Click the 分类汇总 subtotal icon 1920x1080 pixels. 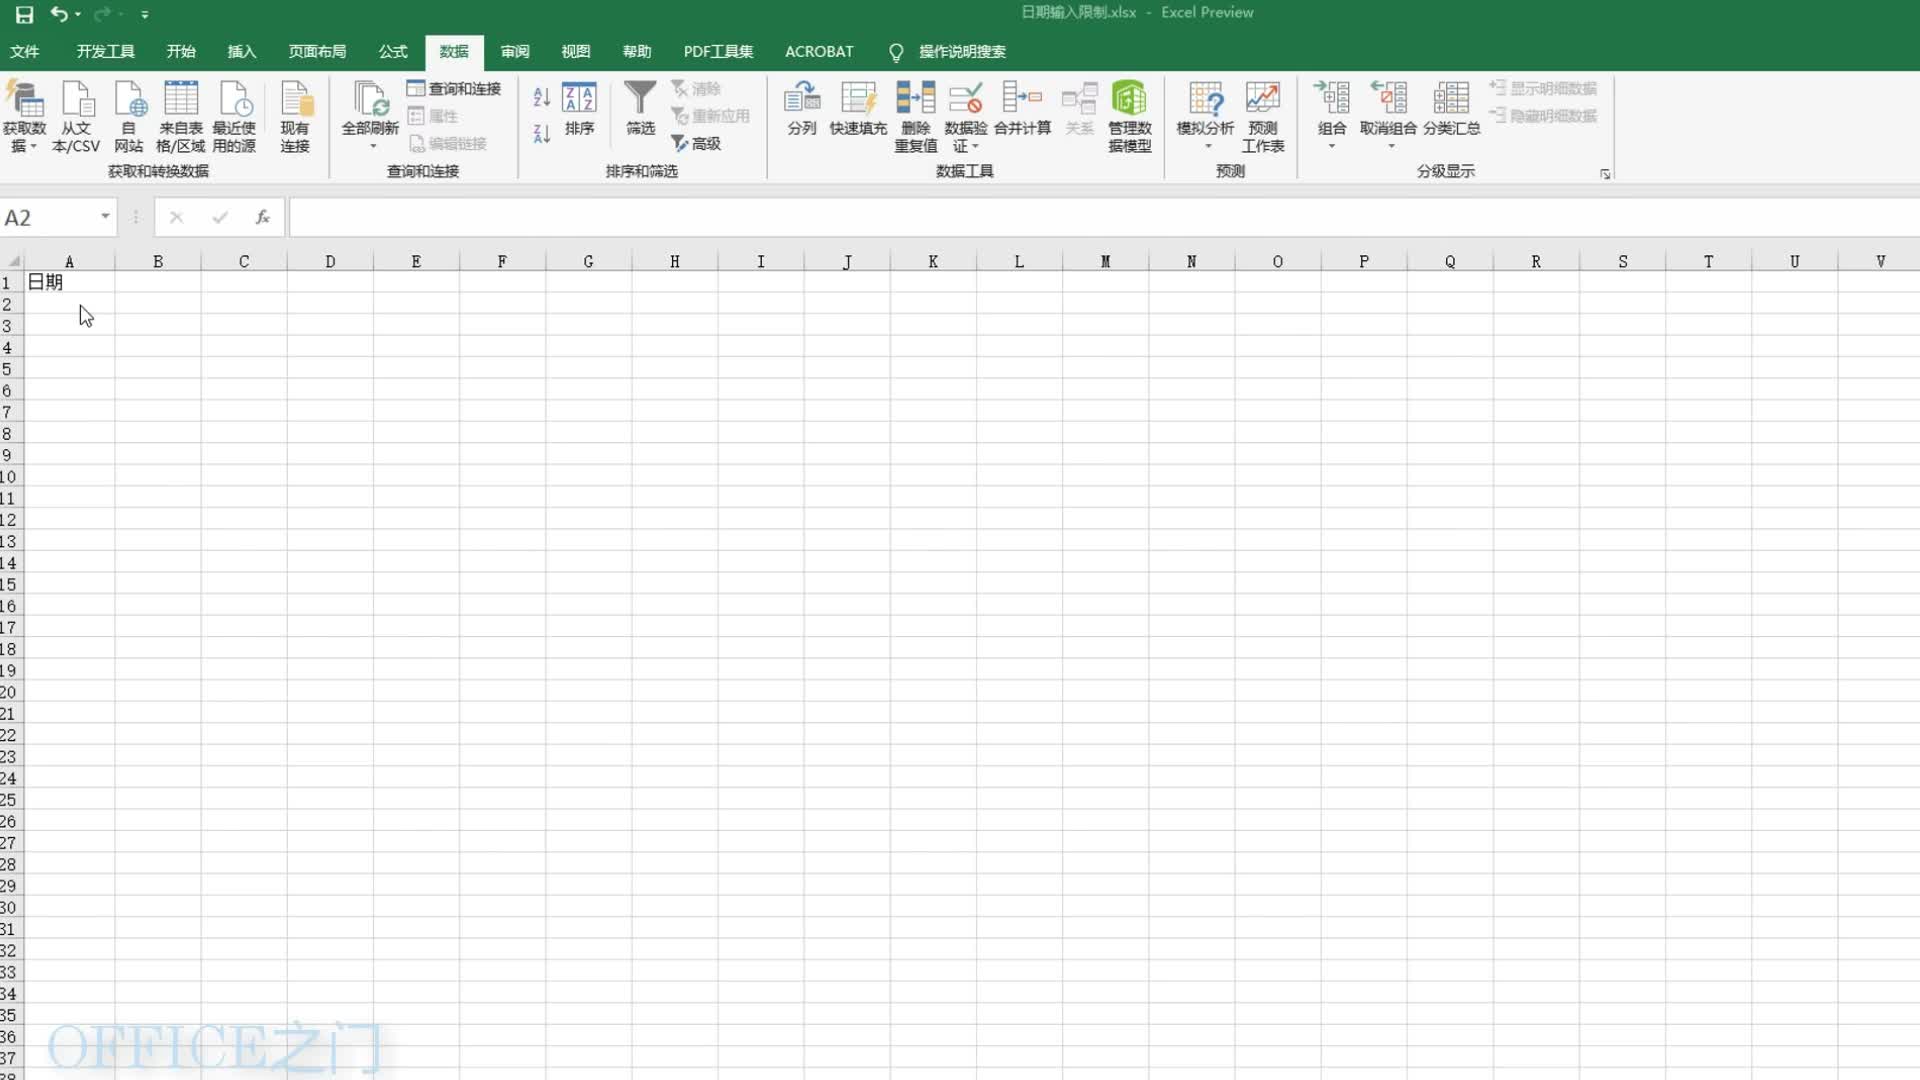[x=1451, y=108]
